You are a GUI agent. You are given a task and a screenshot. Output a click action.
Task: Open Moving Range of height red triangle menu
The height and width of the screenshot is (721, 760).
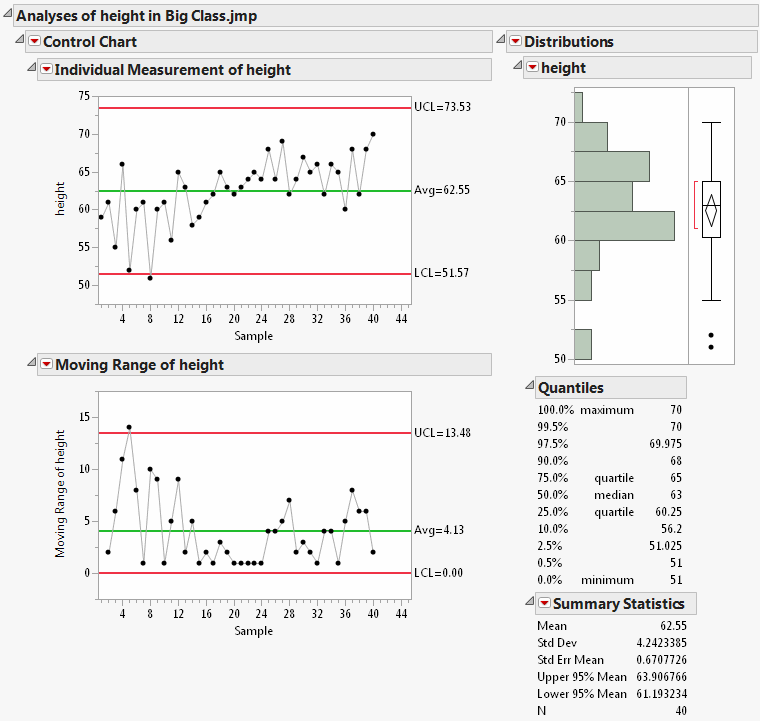click(46, 365)
